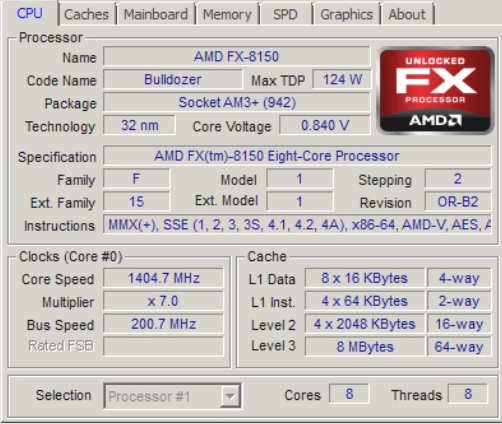
Task: Click the Core Voltage value 0.840 V
Action: tap(325, 125)
